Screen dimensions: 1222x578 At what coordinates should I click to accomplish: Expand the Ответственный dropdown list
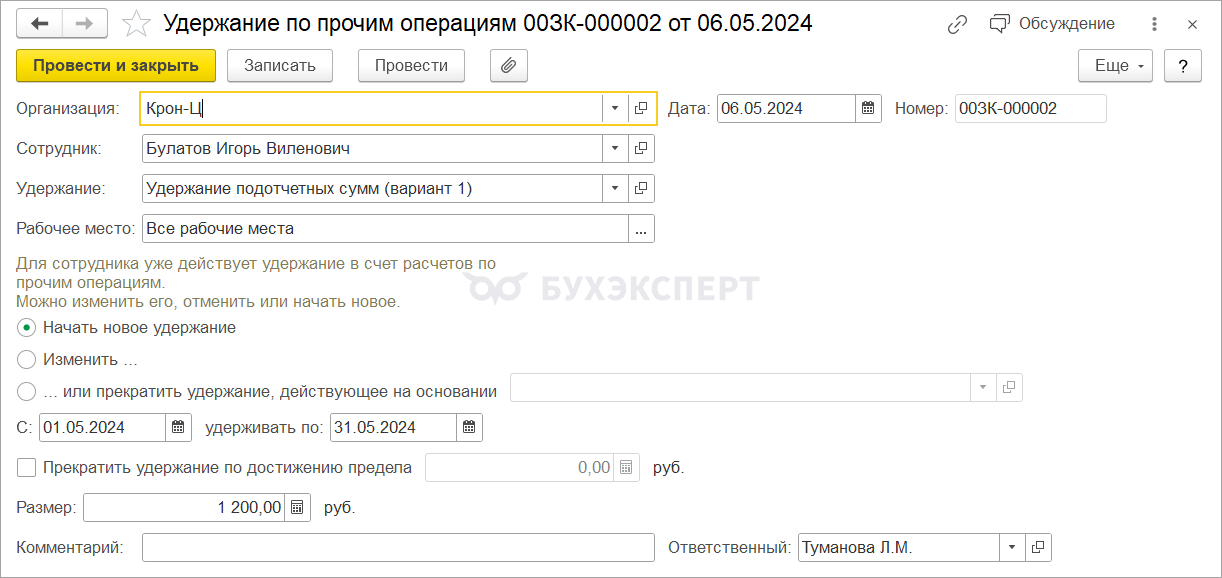(x=1012, y=548)
